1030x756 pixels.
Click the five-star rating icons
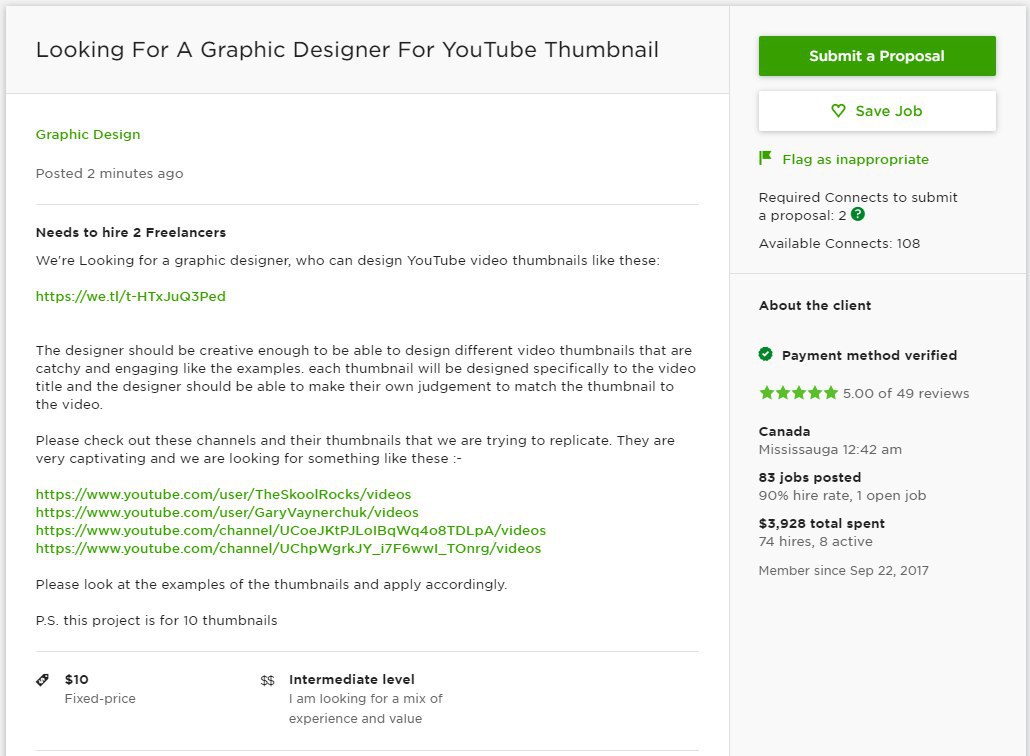pyautogui.click(x=798, y=393)
